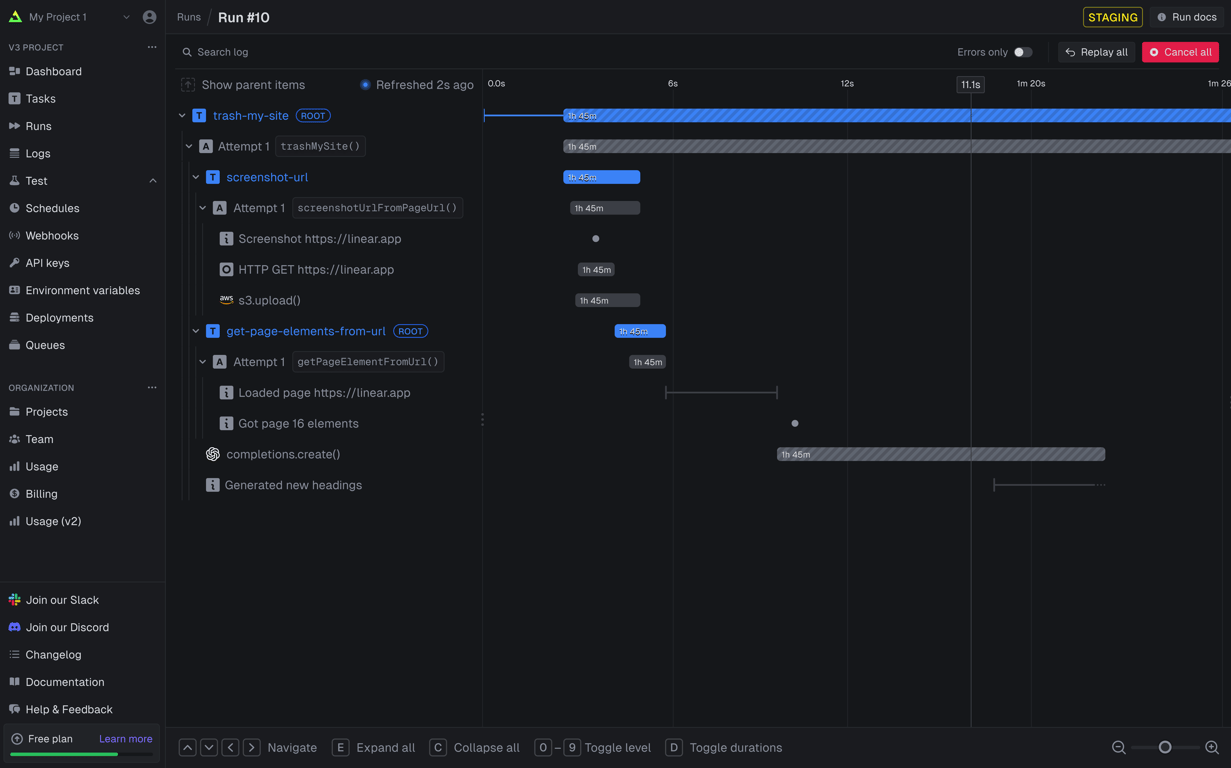Click the Replay all button

click(1096, 52)
